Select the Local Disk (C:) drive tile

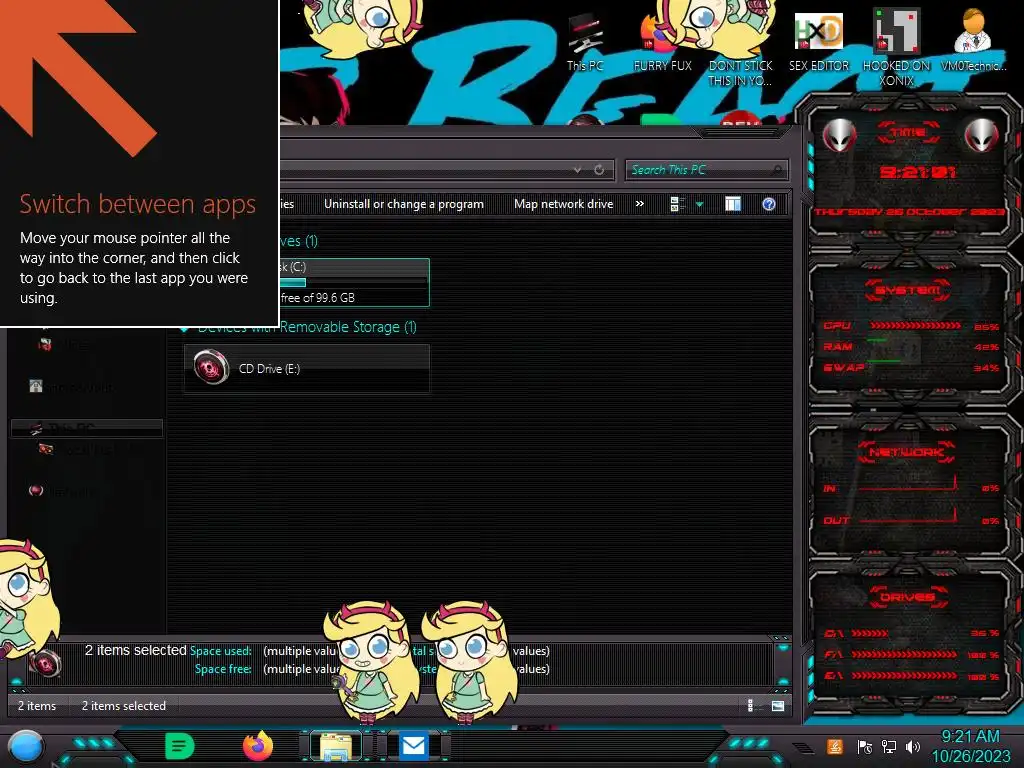click(x=353, y=282)
